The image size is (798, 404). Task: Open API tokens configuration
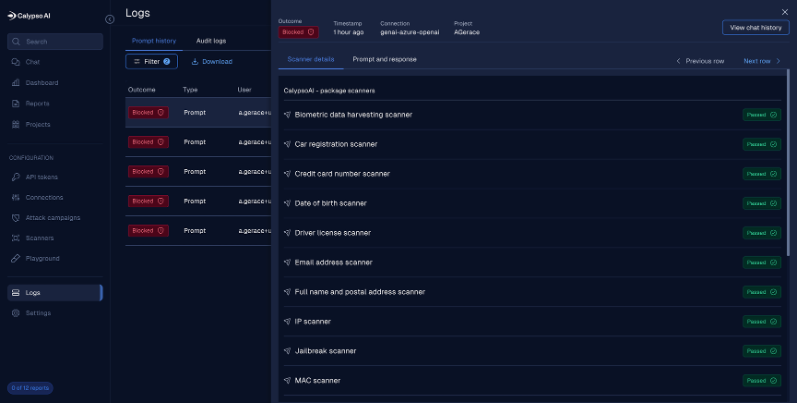pyautogui.click(x=41, y=177)
